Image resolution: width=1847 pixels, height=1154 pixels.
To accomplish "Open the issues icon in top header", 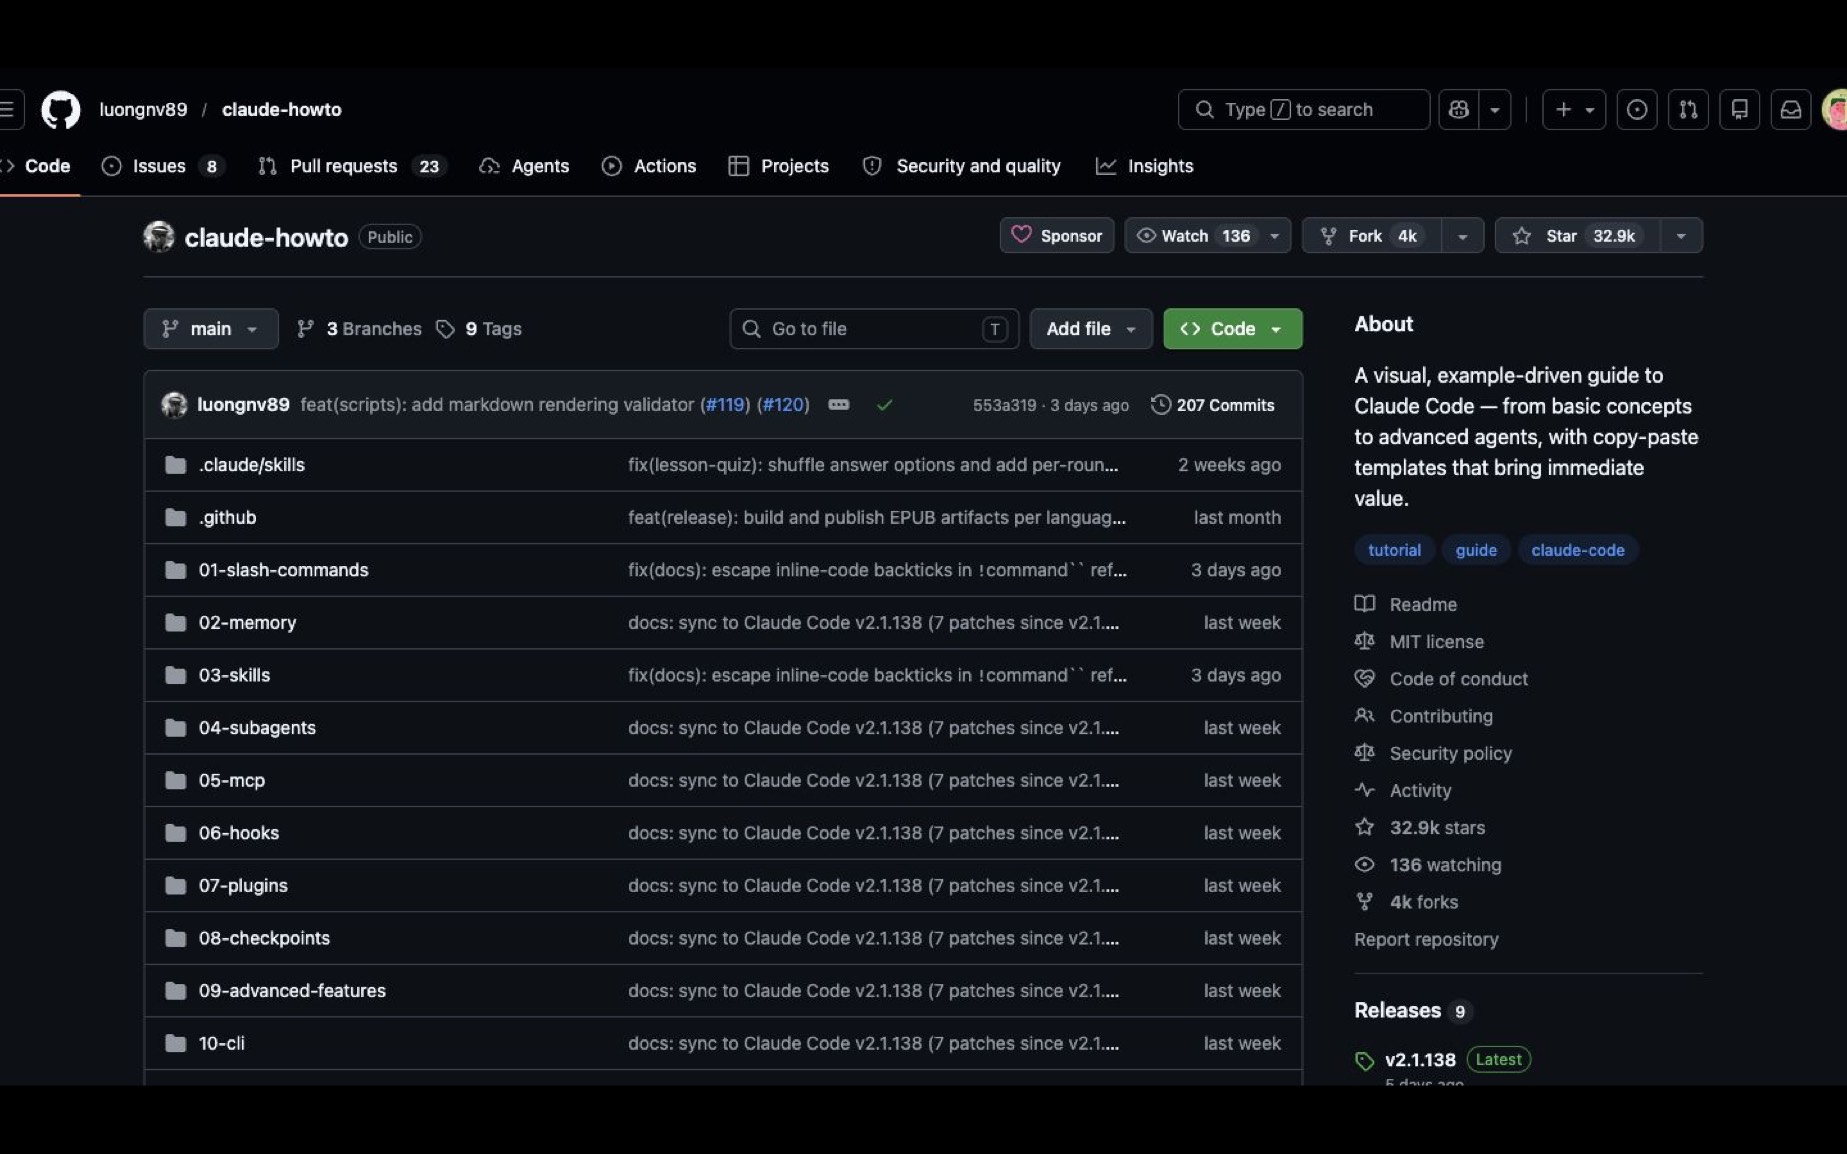I will 1637,110.
